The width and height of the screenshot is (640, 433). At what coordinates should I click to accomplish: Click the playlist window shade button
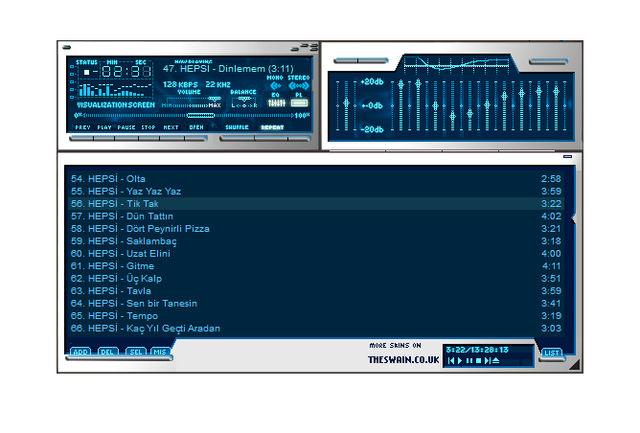pos(567,156)
